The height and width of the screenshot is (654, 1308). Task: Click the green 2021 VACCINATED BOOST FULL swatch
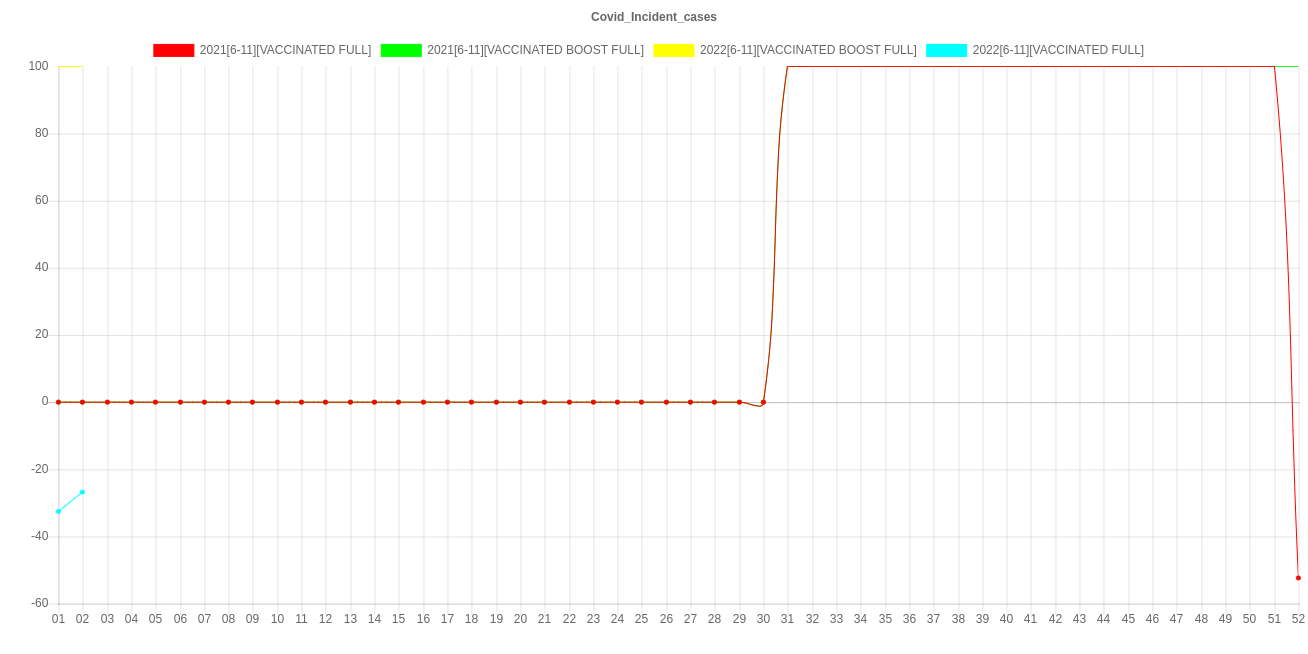coord(400,50)
